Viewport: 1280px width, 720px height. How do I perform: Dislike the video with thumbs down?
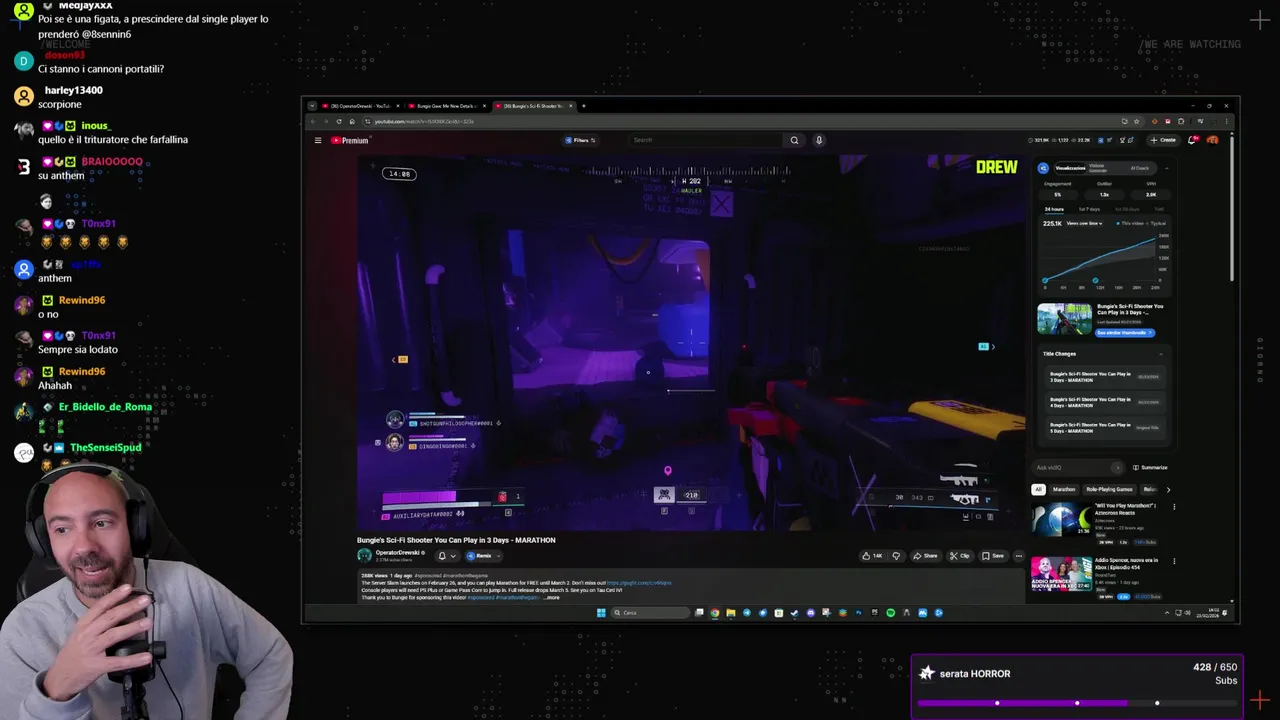[896, 556]
